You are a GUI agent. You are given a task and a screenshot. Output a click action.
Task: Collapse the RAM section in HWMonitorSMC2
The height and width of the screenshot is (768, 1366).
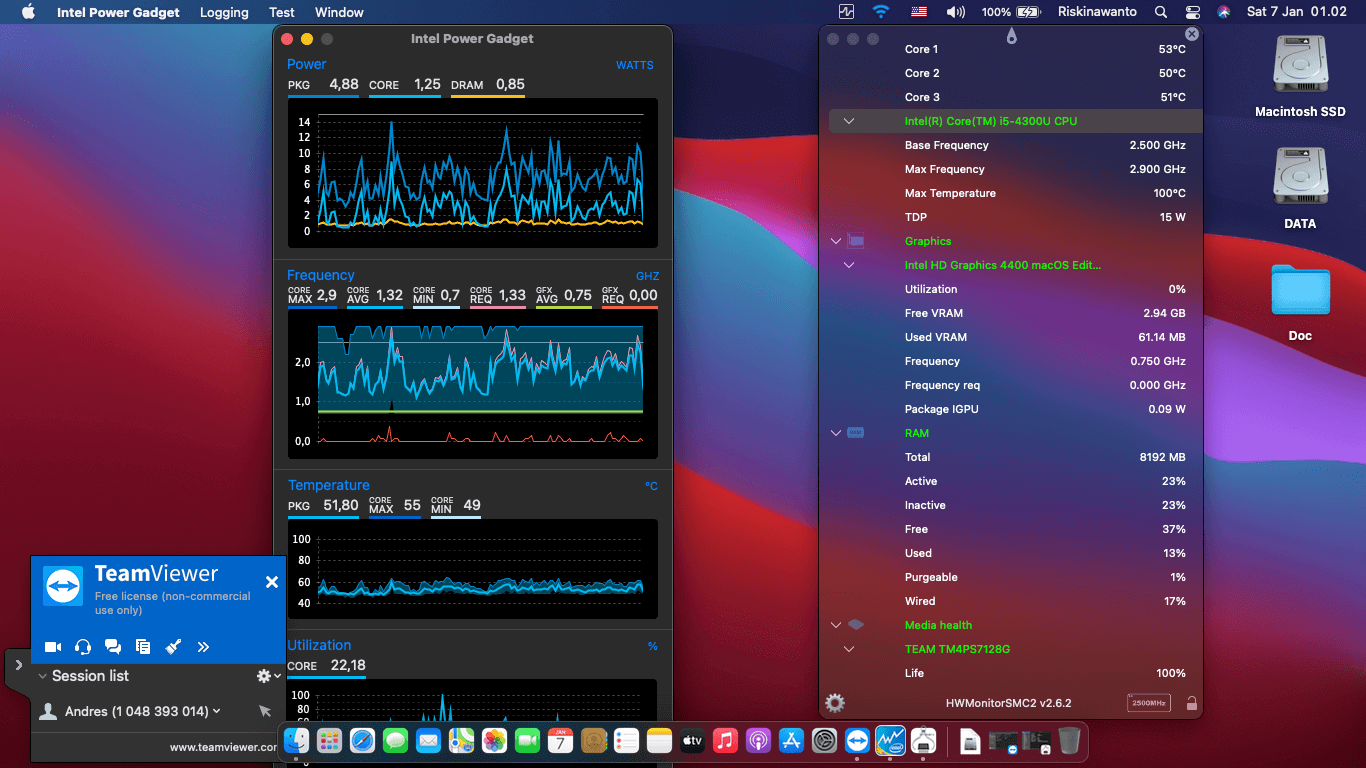(x=836, y=433)
